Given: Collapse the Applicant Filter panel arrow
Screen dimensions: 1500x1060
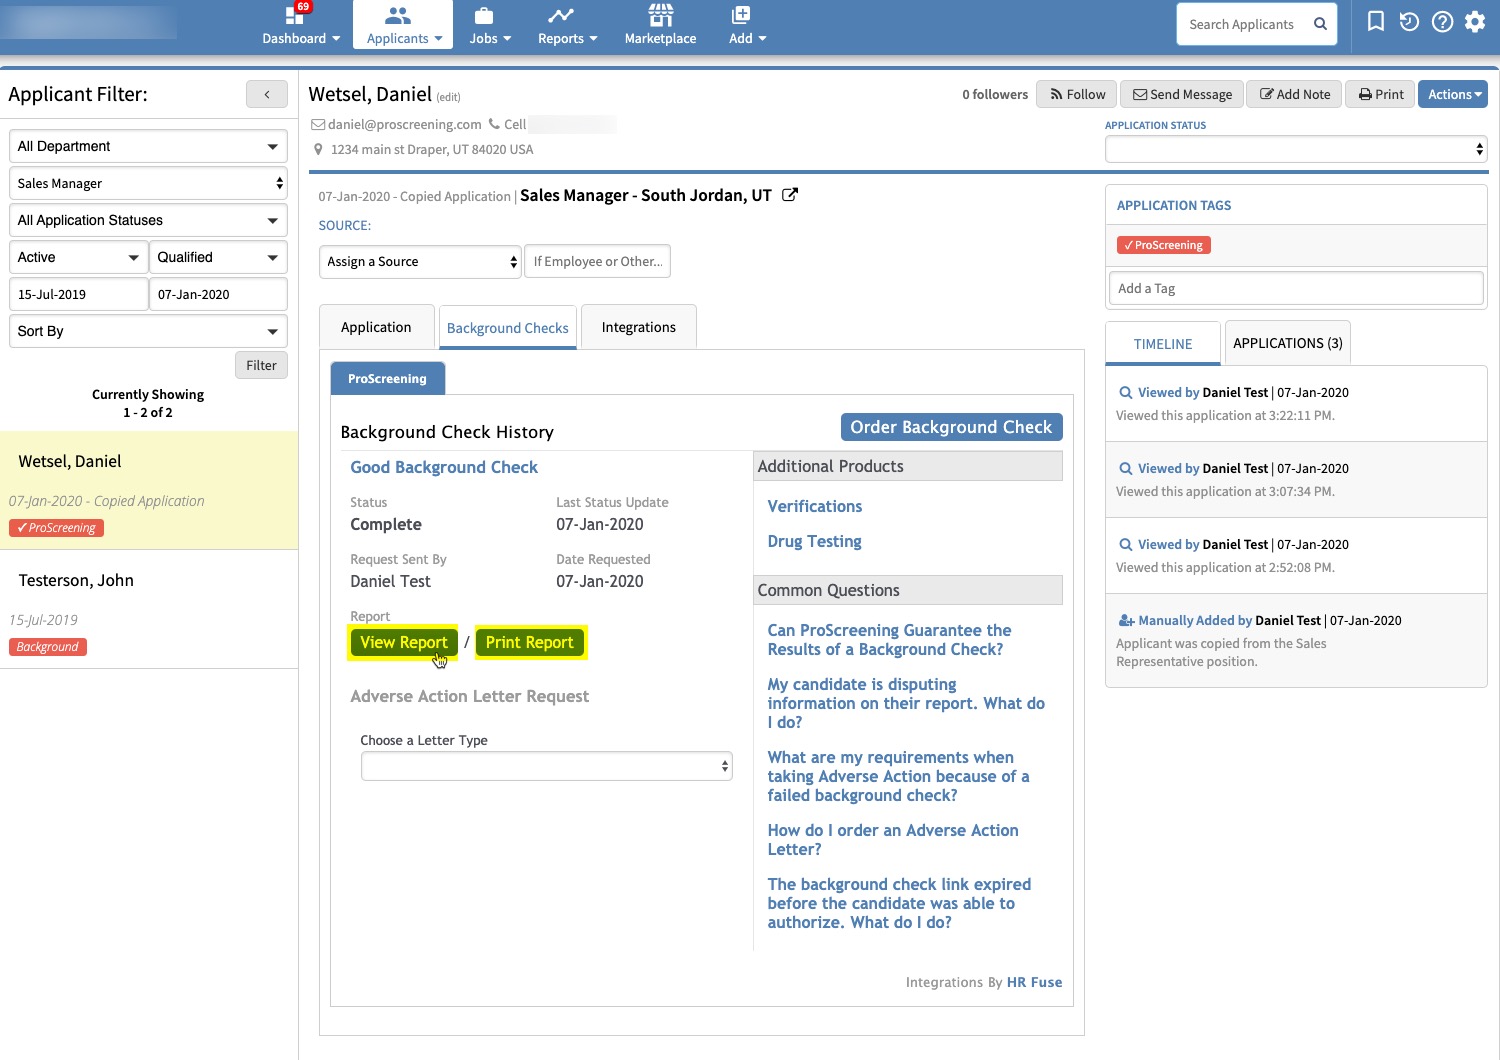Looking at the screenshot, I should [267, 94].
